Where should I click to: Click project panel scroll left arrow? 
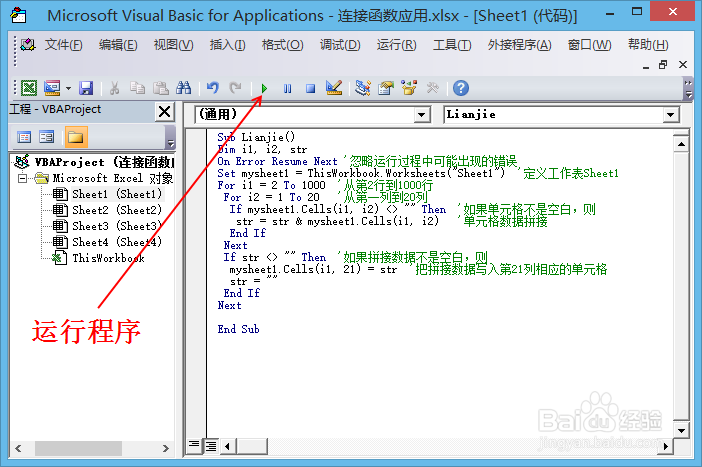[x=18, y=448]
